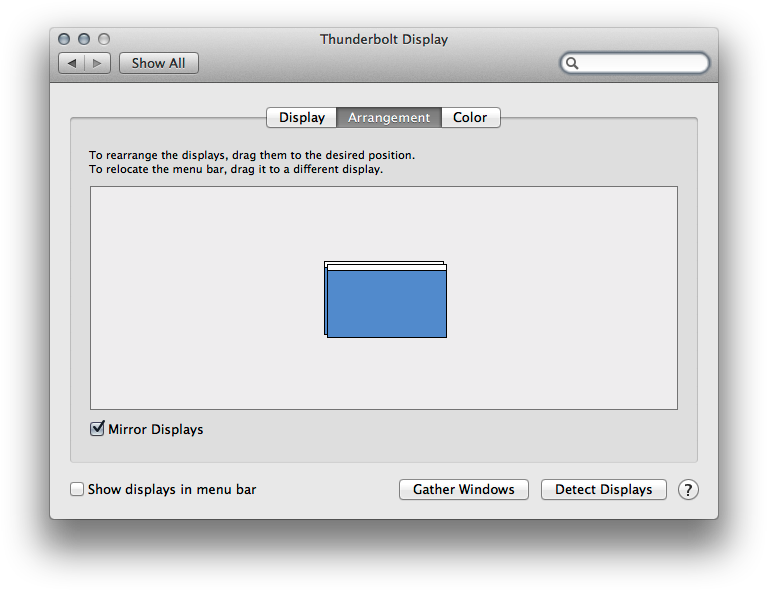The height and width of the screenshot is (590, 767).
Task: Click the "Thunderbolt Display" window title
Action: [384, 39]
